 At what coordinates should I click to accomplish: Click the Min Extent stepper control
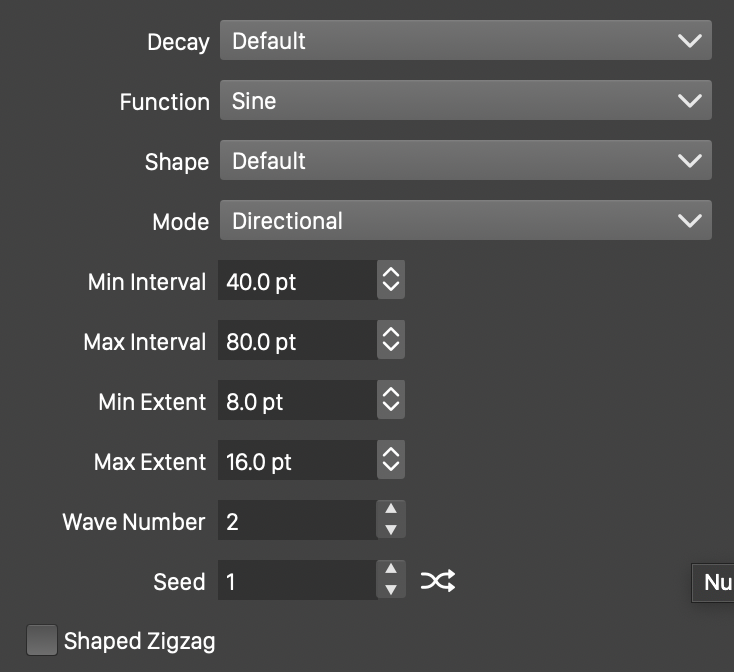coord(391,401)
